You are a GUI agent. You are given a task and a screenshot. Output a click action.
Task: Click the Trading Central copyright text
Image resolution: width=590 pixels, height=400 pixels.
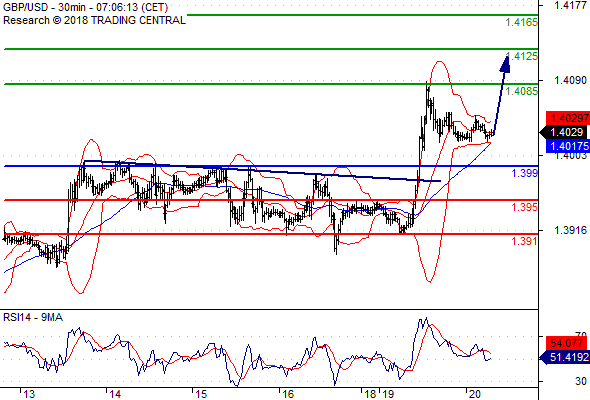pos(94,20)
